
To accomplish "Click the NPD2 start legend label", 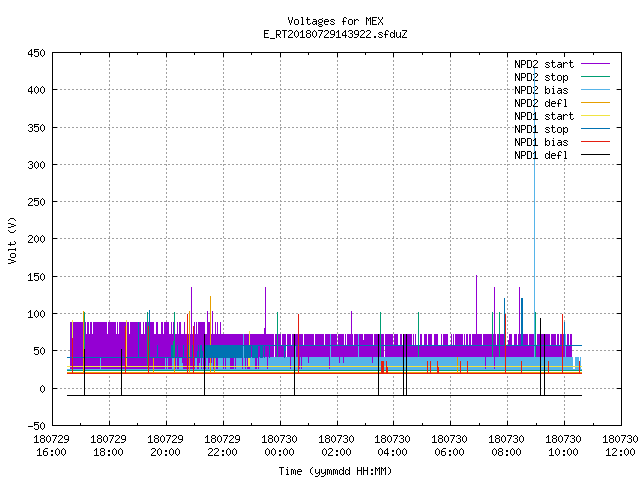I will (x=544, y=64).
